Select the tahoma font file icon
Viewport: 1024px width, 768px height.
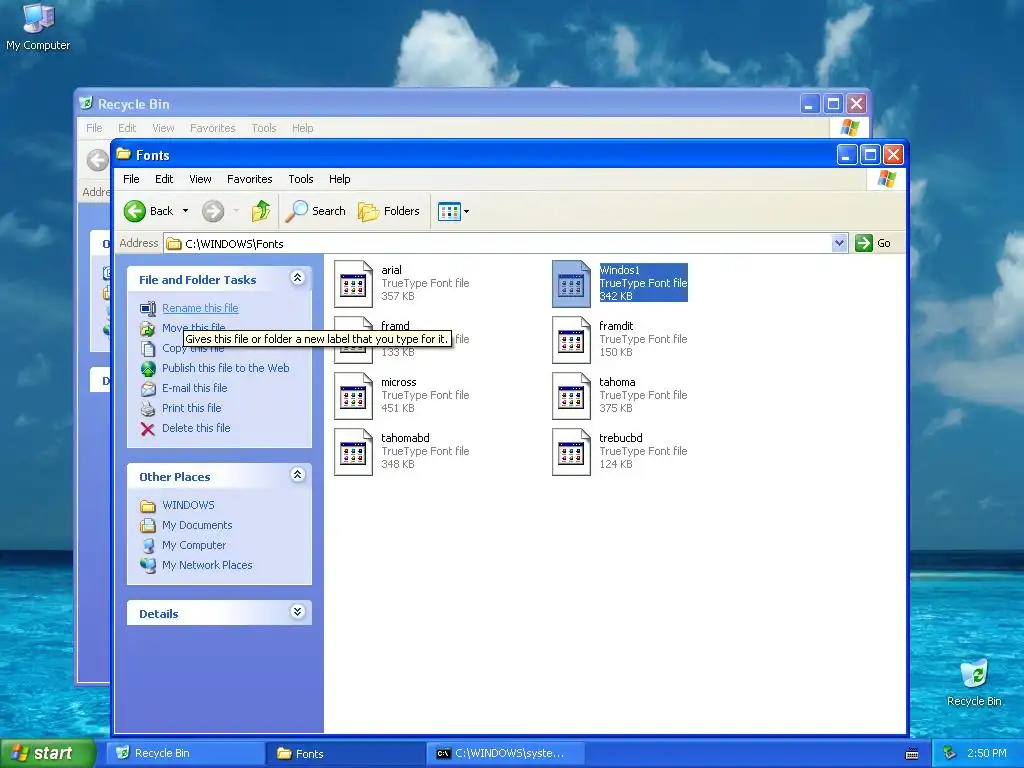571,396
